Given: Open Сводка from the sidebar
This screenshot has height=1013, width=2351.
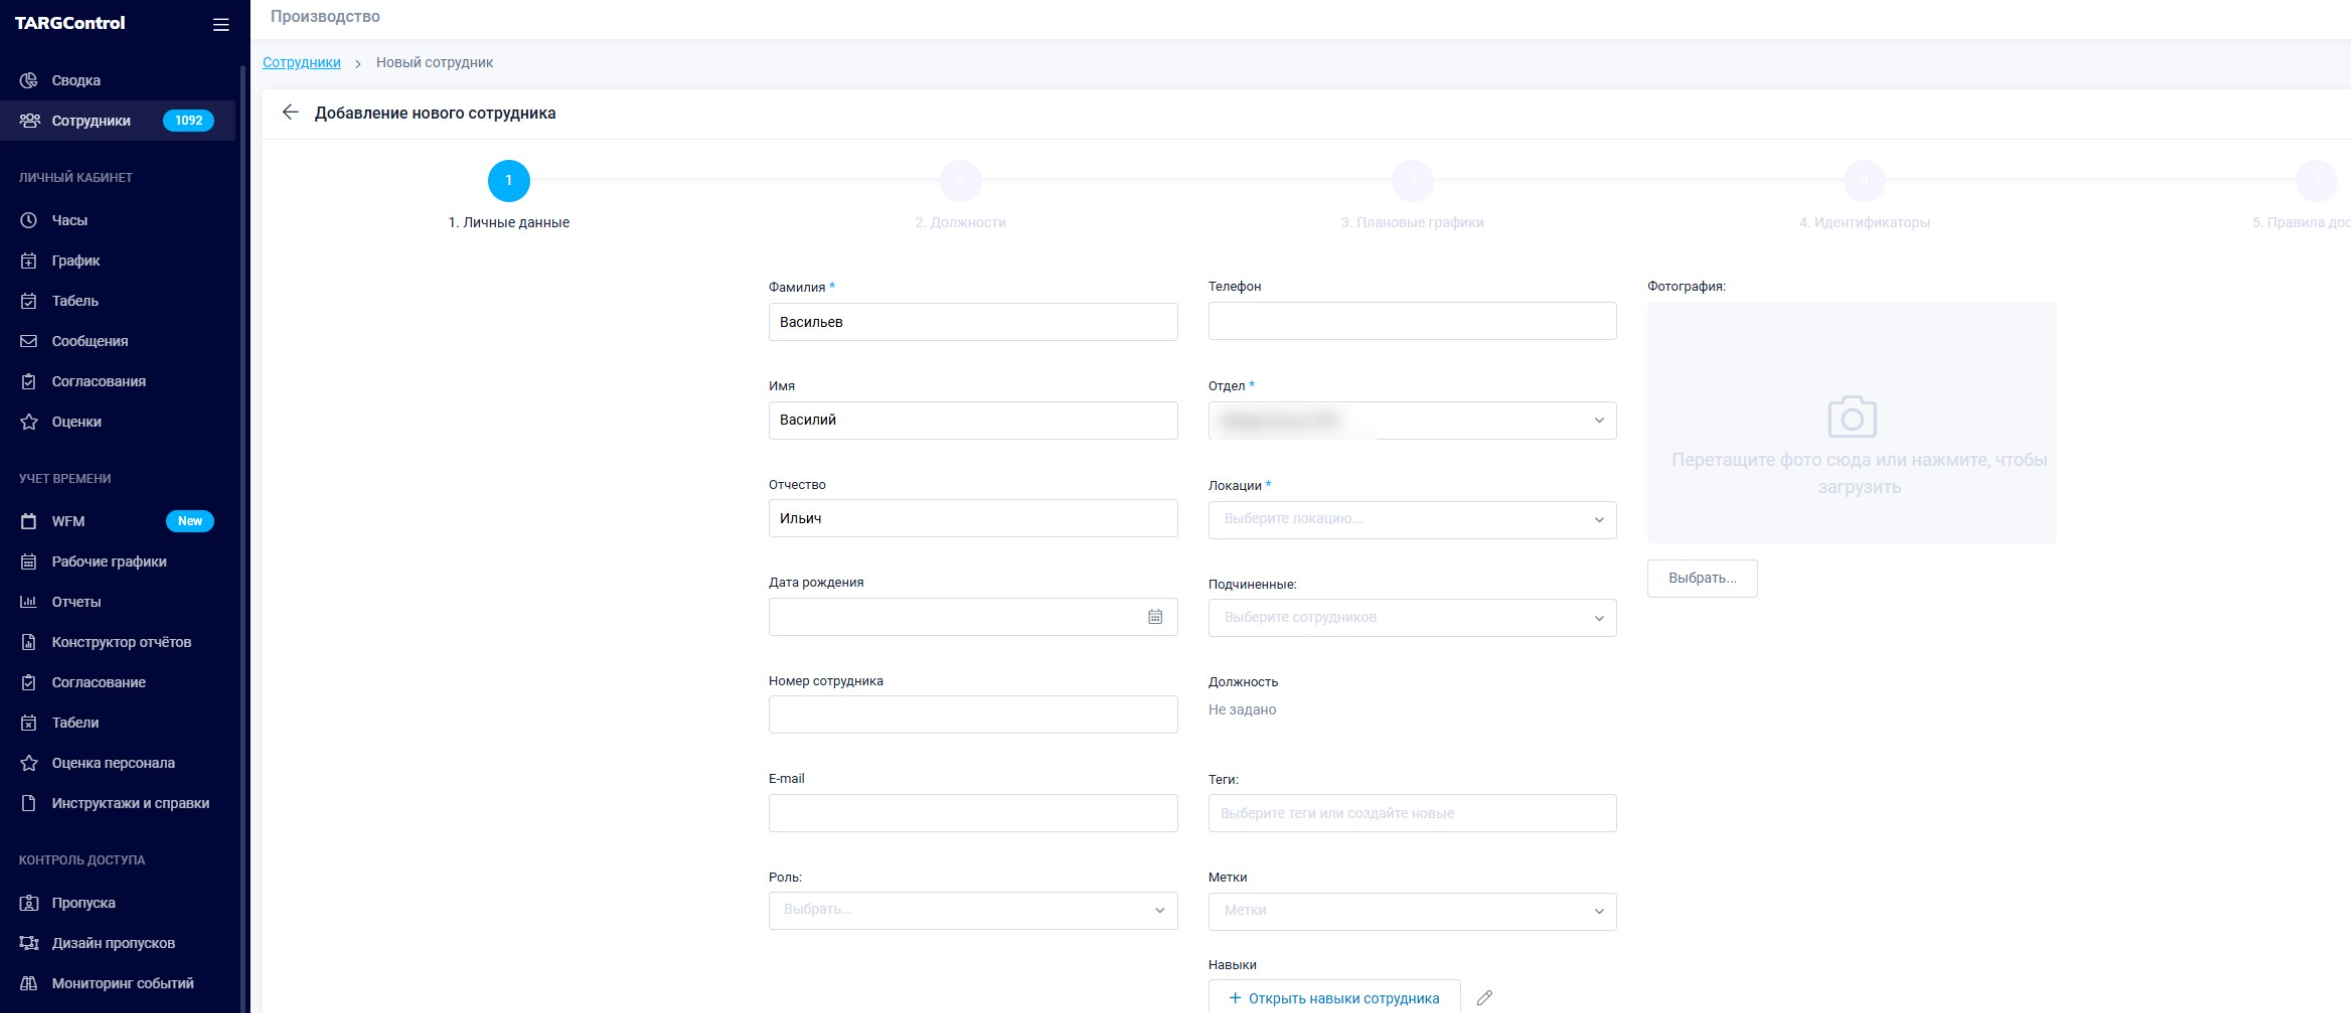Looking at the screenshot, I should (x=76, y=80).
